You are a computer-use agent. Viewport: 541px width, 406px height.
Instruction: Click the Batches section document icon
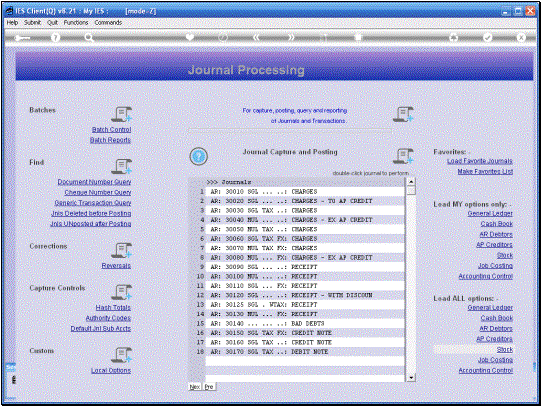click(121, 114)
